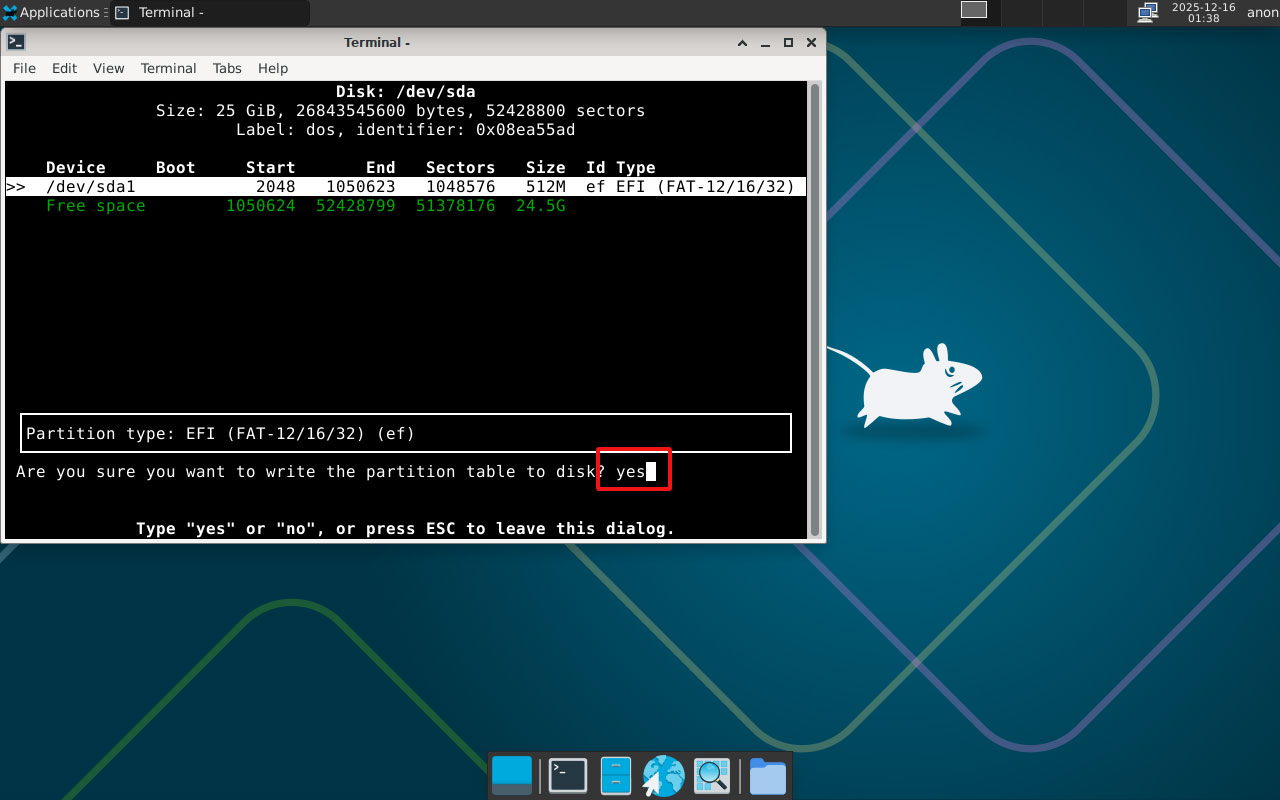Open the Terminal menu in menu bar
This screenshot has height=800, width=1280.
click(168, 68)
